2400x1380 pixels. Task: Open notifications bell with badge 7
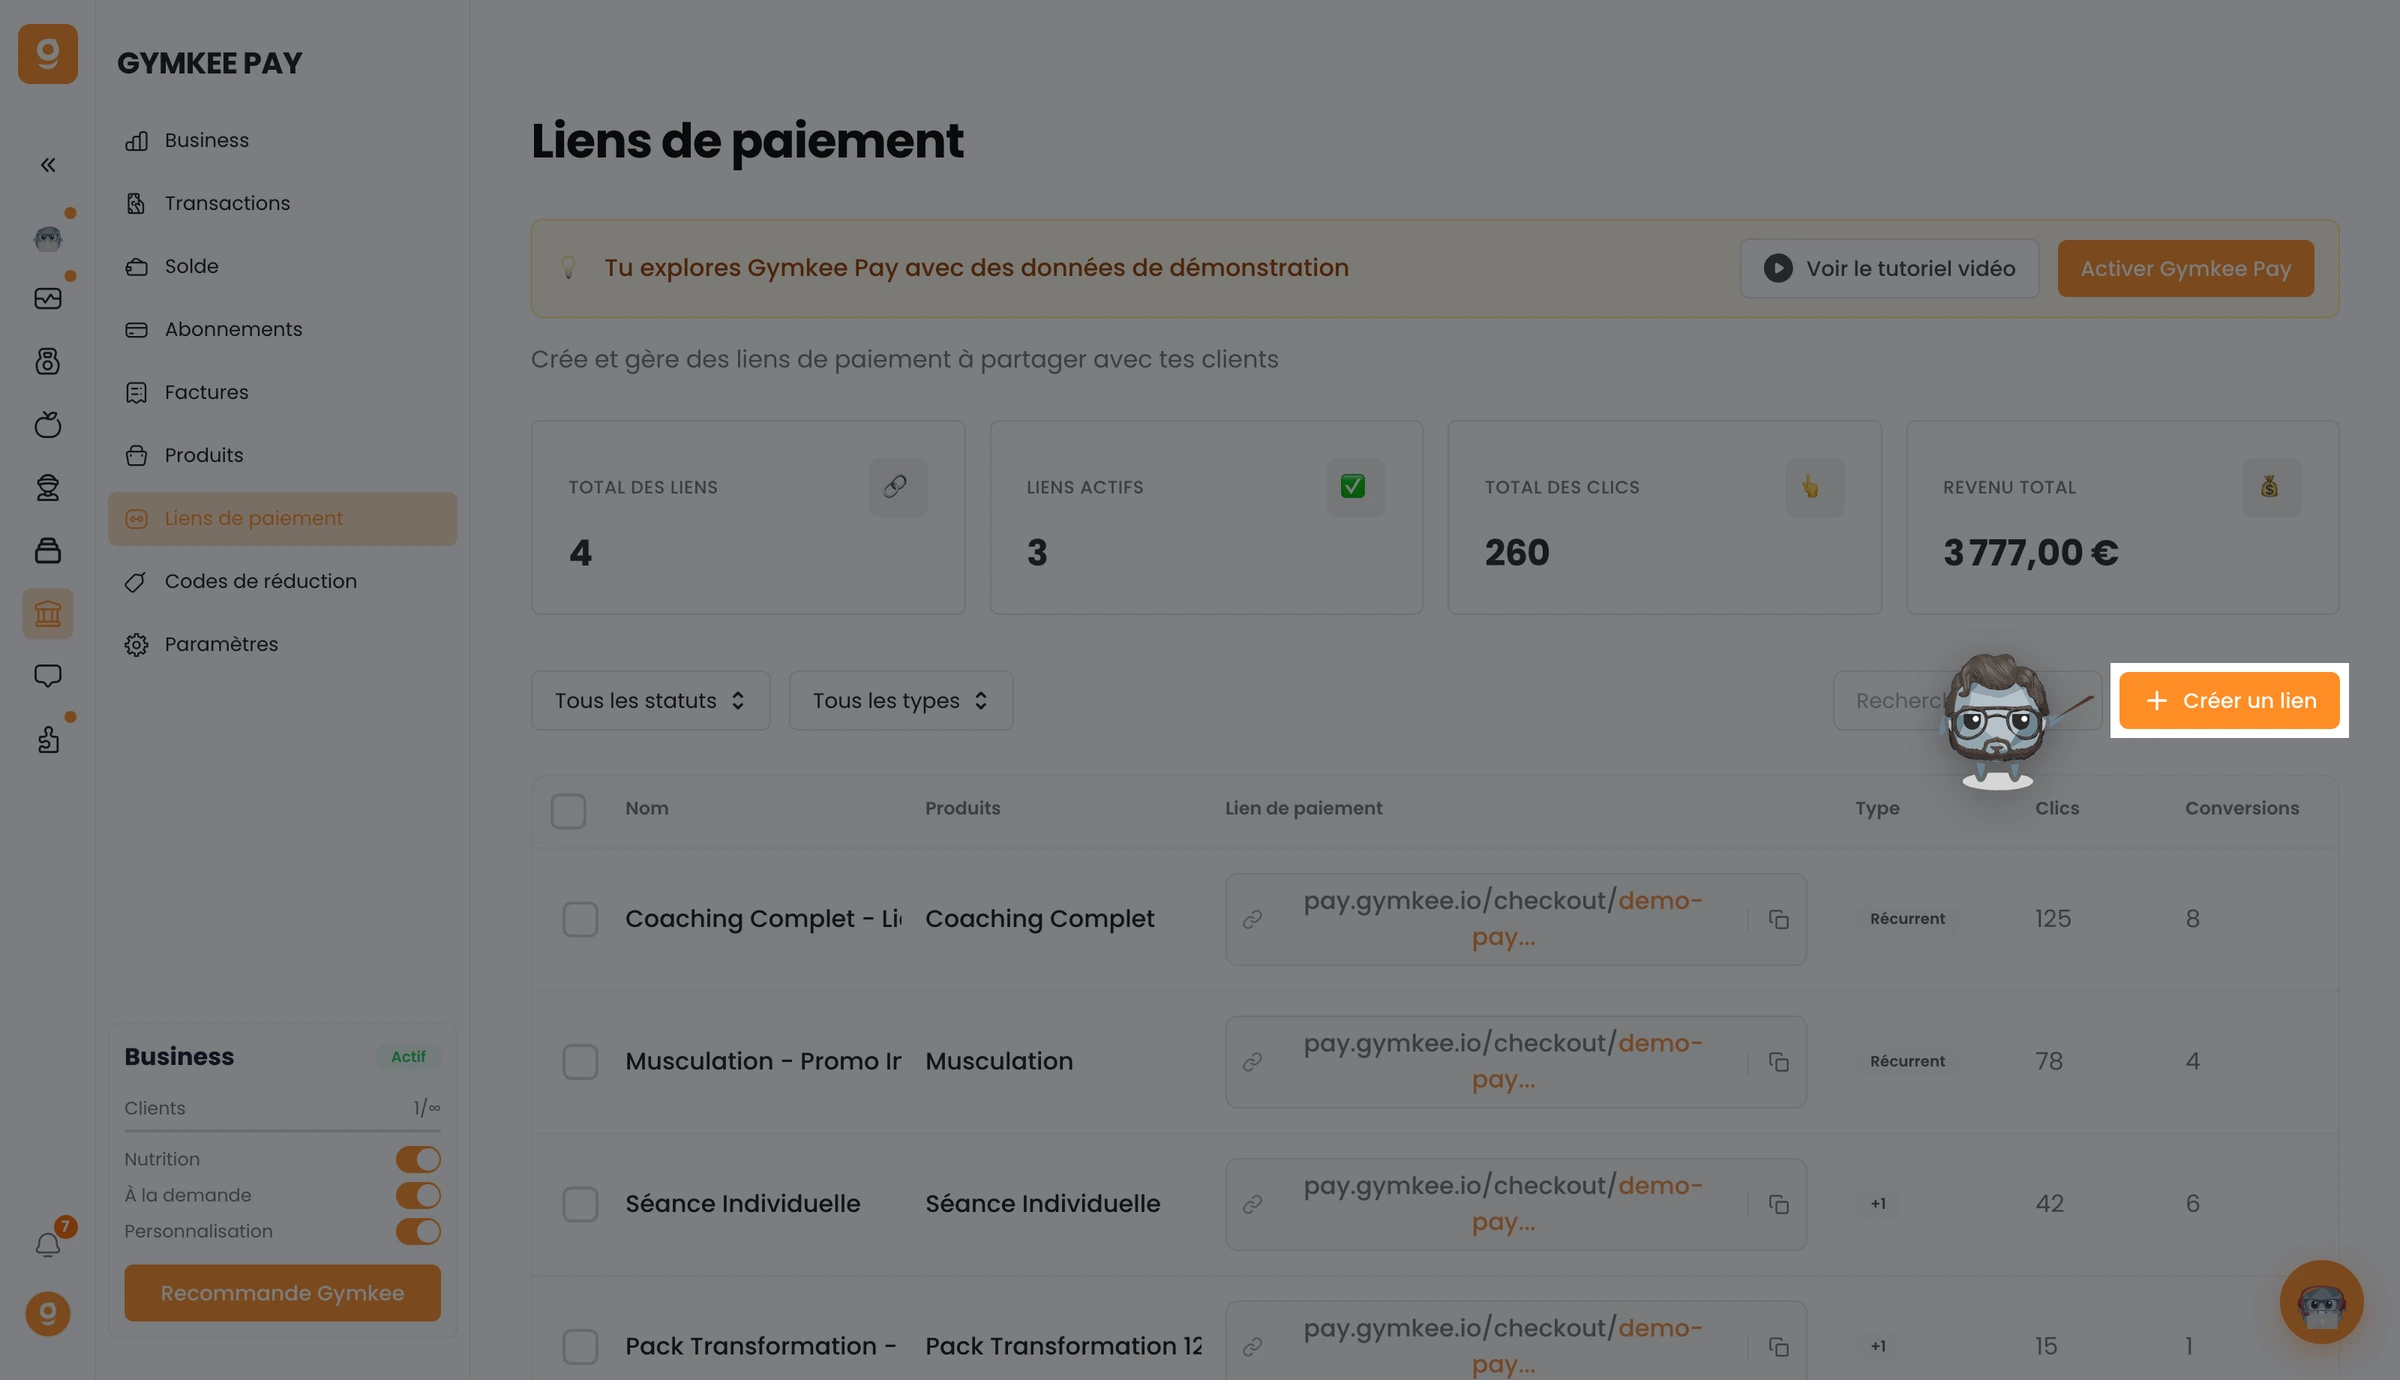(x=48, y=1244)
